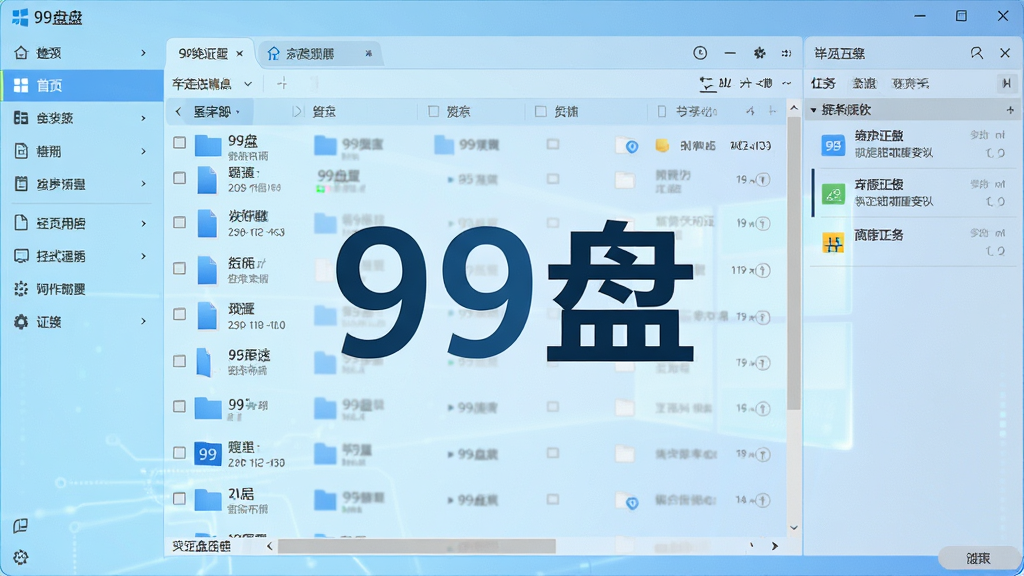This screenshot has width=1024, height=576.
Task: Select the 首页 grid icon in the sidebar
Action: point(21,86)
